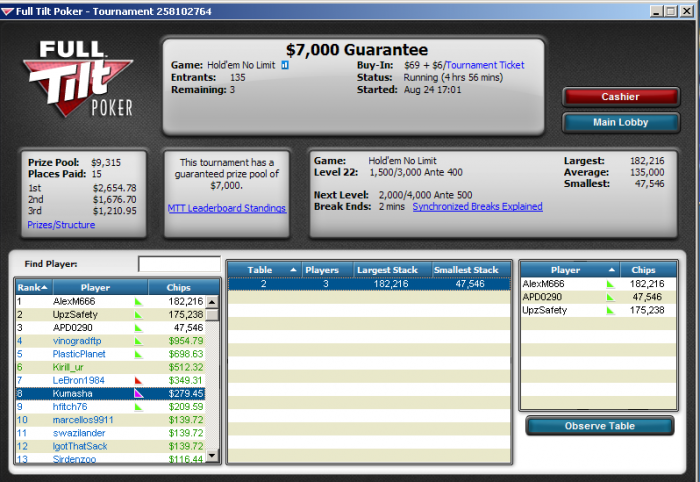Select vinogradftp in the rank list
The height and width of the screenshot is (482, 700).
pyautogui.click(x=111, y=341)
